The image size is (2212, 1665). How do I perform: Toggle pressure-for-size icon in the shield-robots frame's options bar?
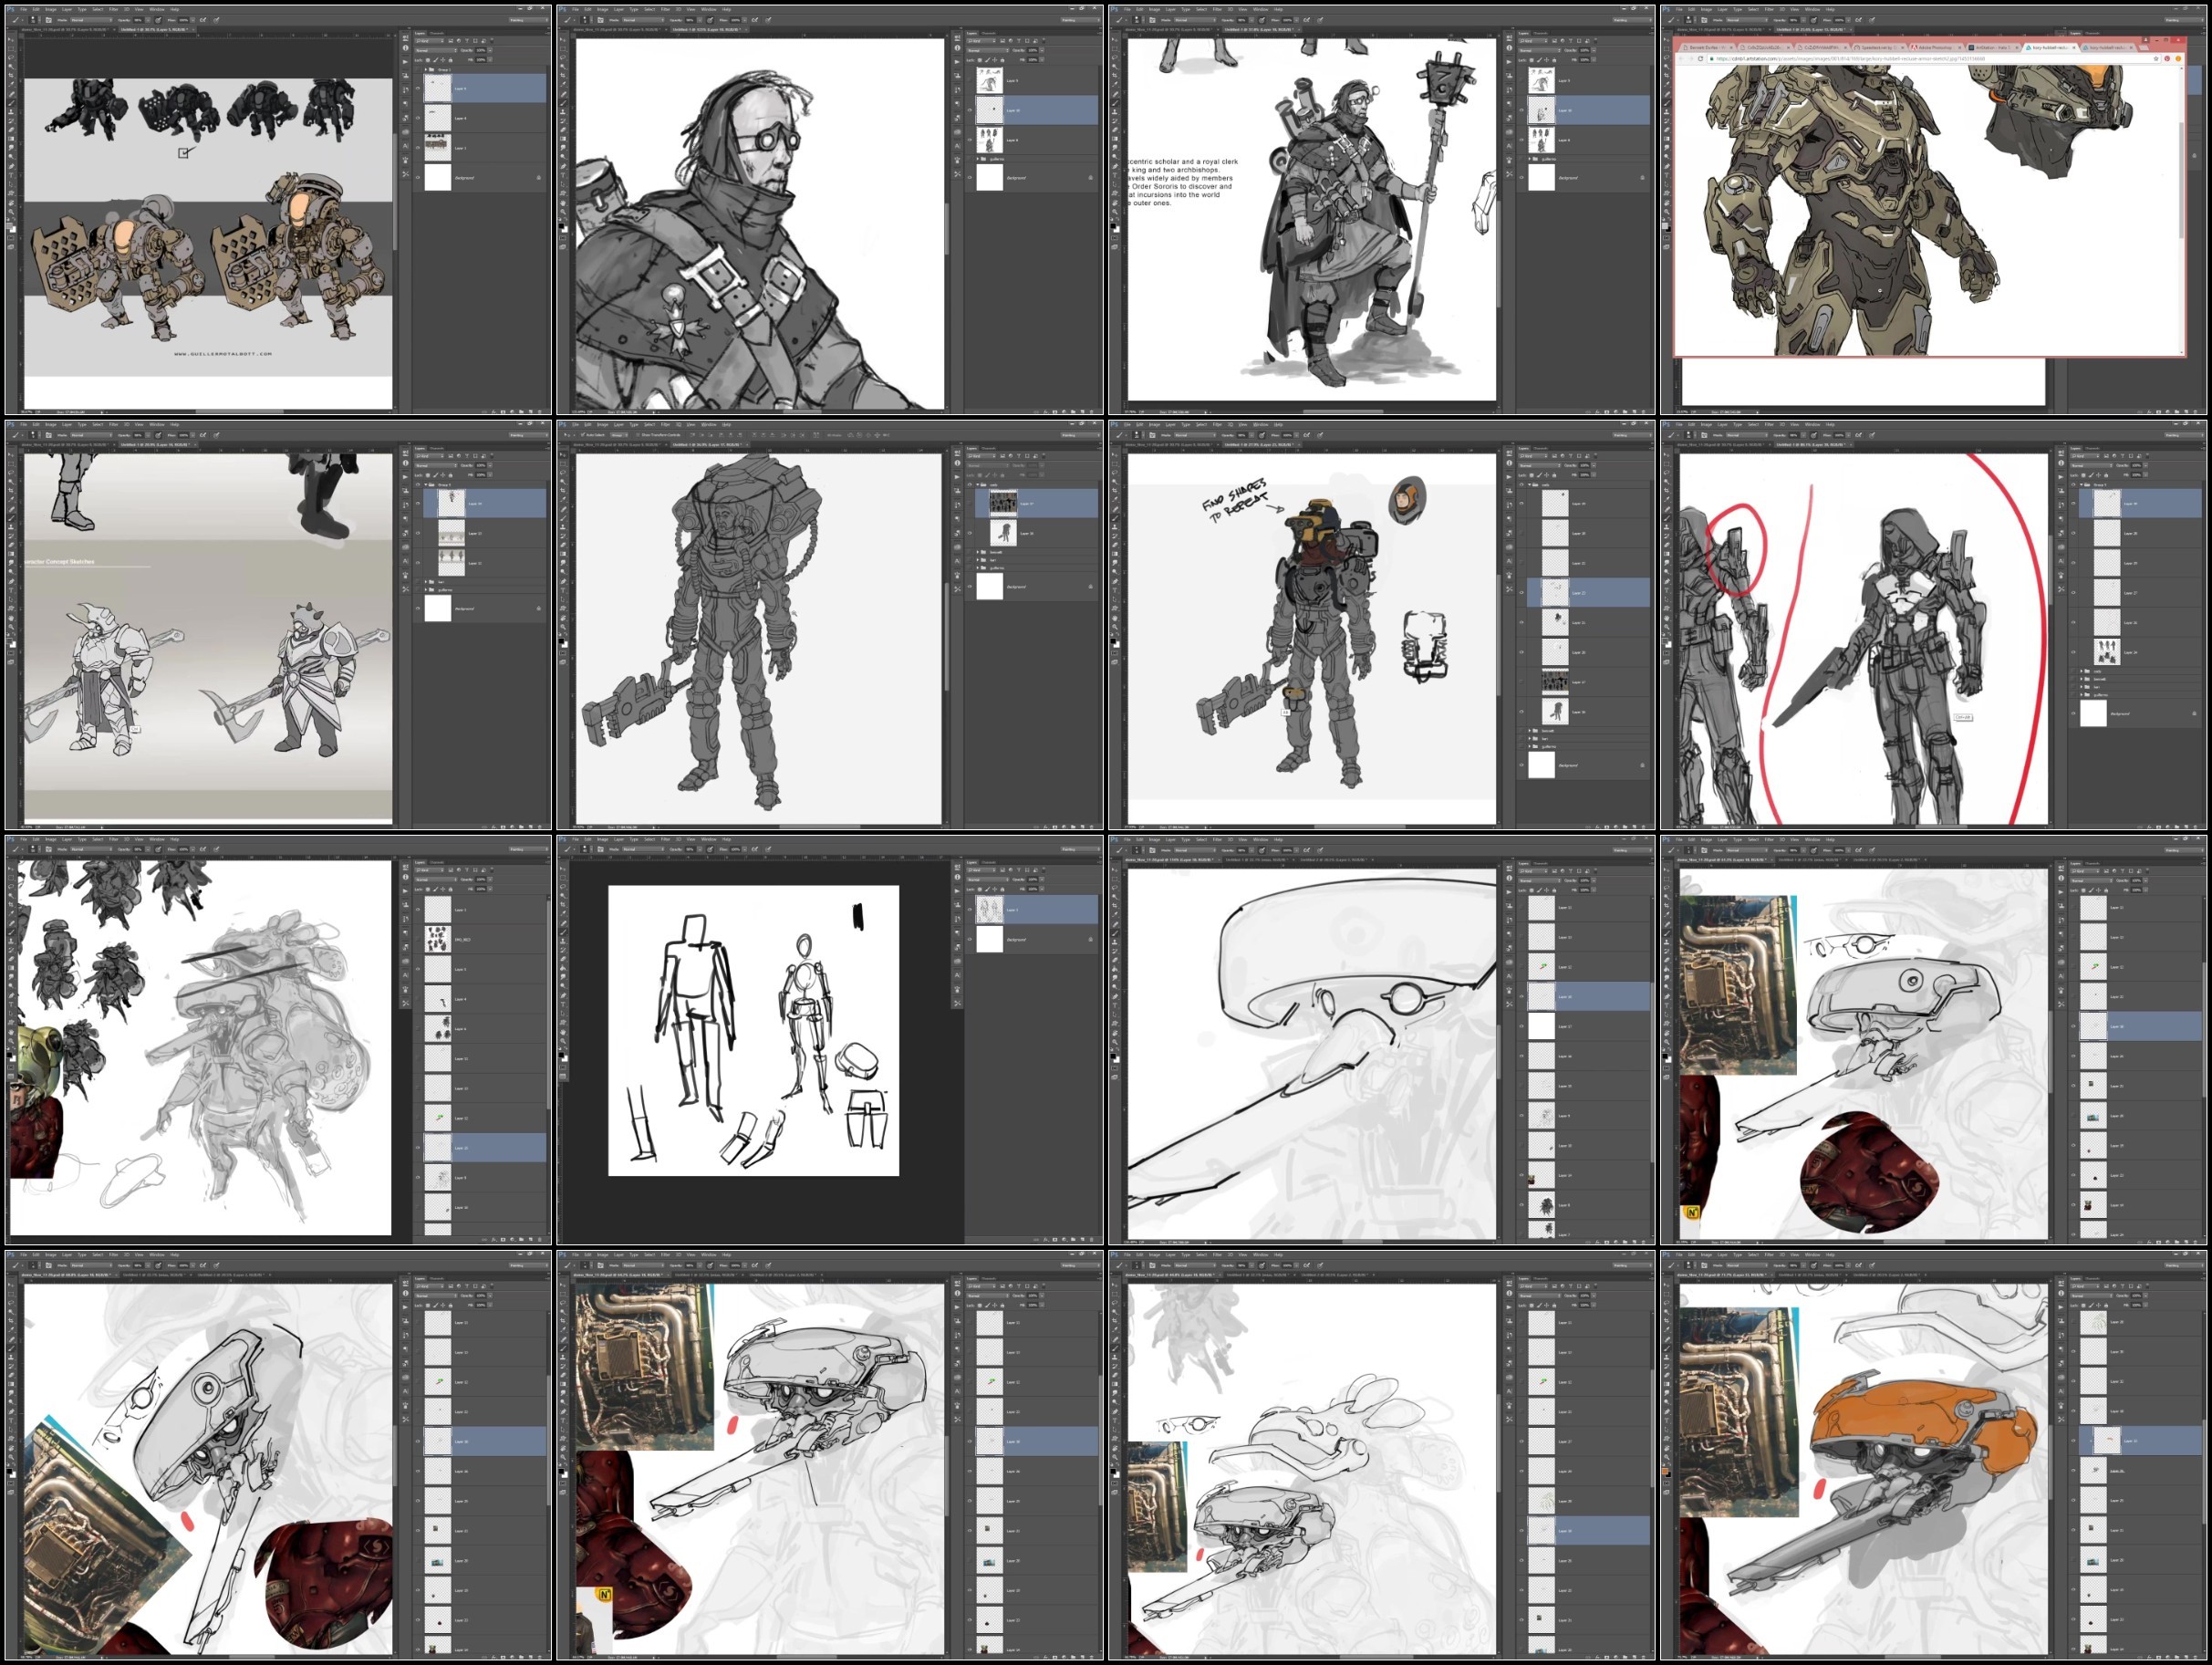point(217,20)
